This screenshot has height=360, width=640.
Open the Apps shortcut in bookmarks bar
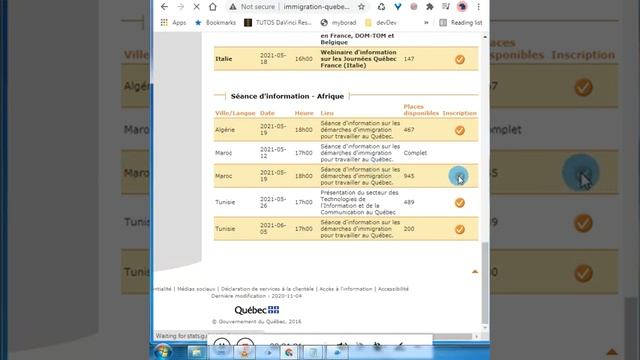pos(173,22)
